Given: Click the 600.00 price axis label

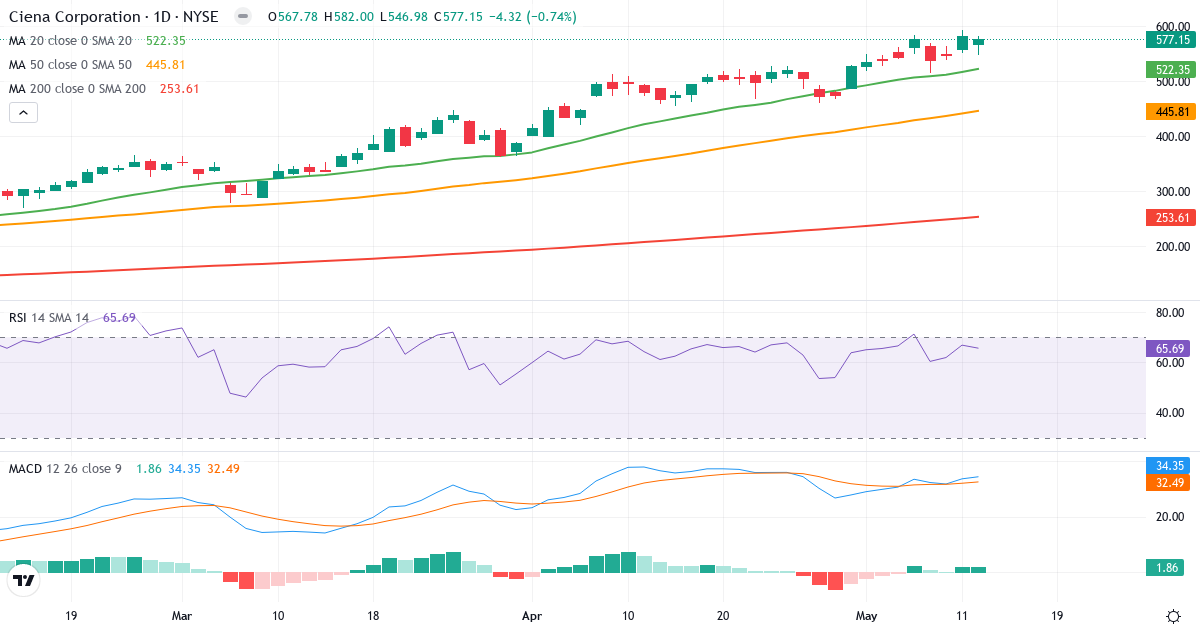Looking at the screenshot, I should [x=1172, y=27].
